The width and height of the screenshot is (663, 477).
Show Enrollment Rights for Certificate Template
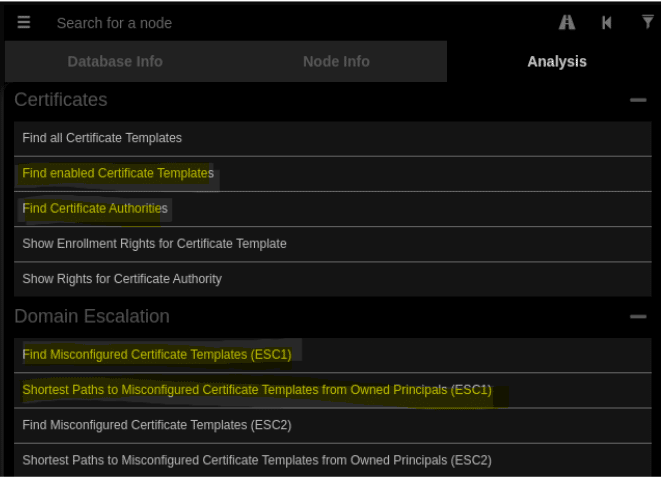click(x=154, y=243)
